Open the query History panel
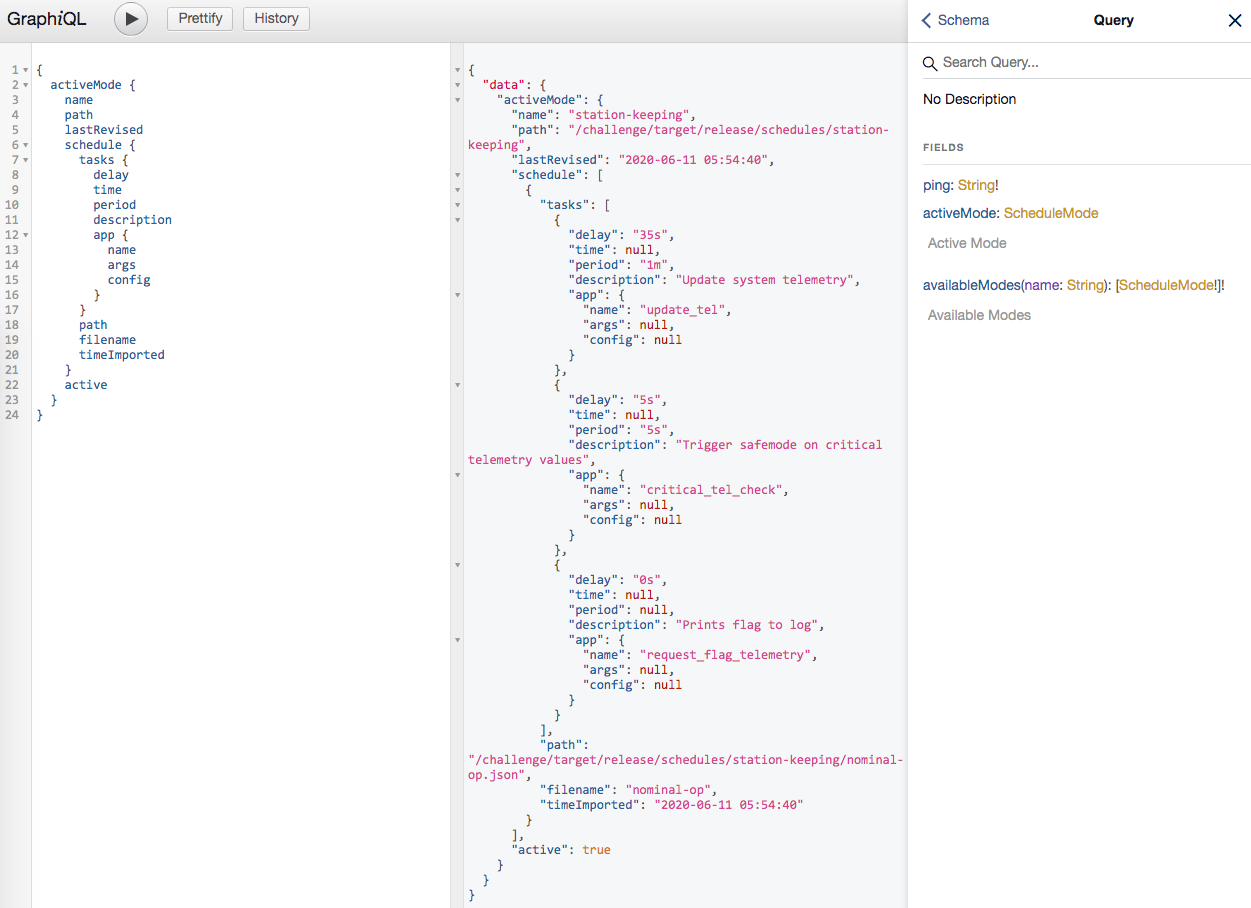This screenshot has width=1251, height=908. pyautogui.click(x=276, y=18)
